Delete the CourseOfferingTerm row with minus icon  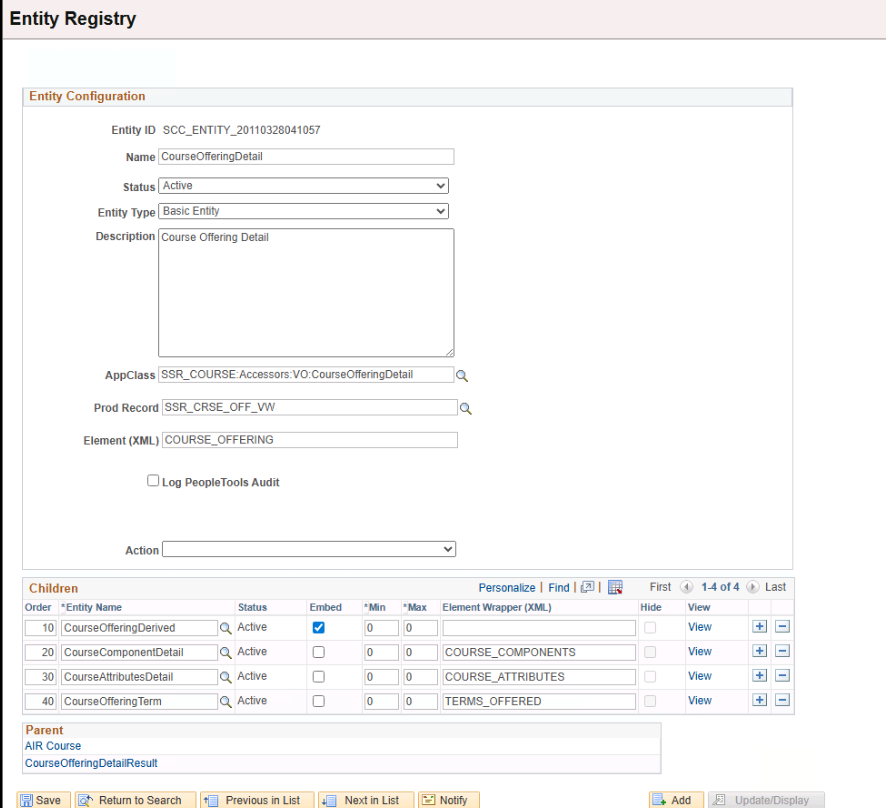point(782,701)
